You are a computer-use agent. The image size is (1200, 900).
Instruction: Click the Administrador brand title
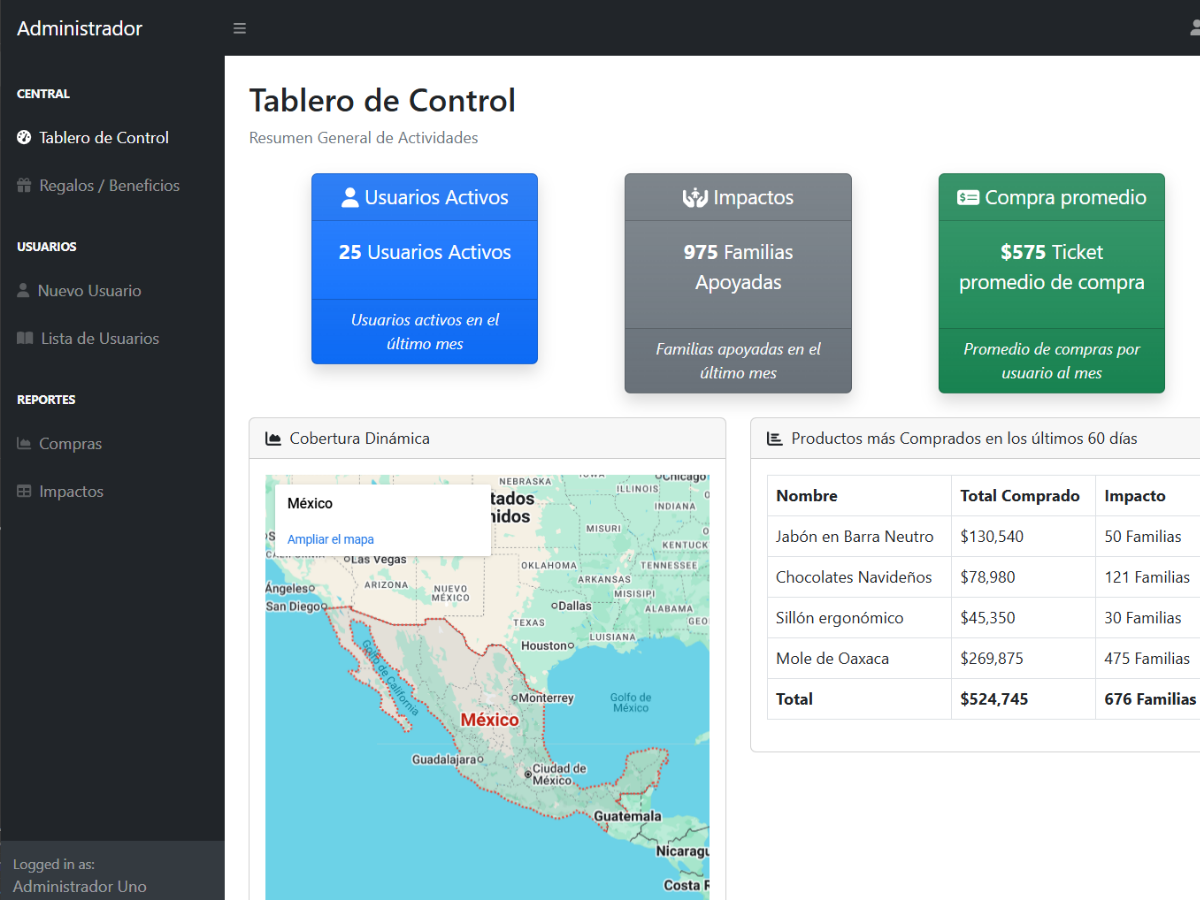[80, 28]
